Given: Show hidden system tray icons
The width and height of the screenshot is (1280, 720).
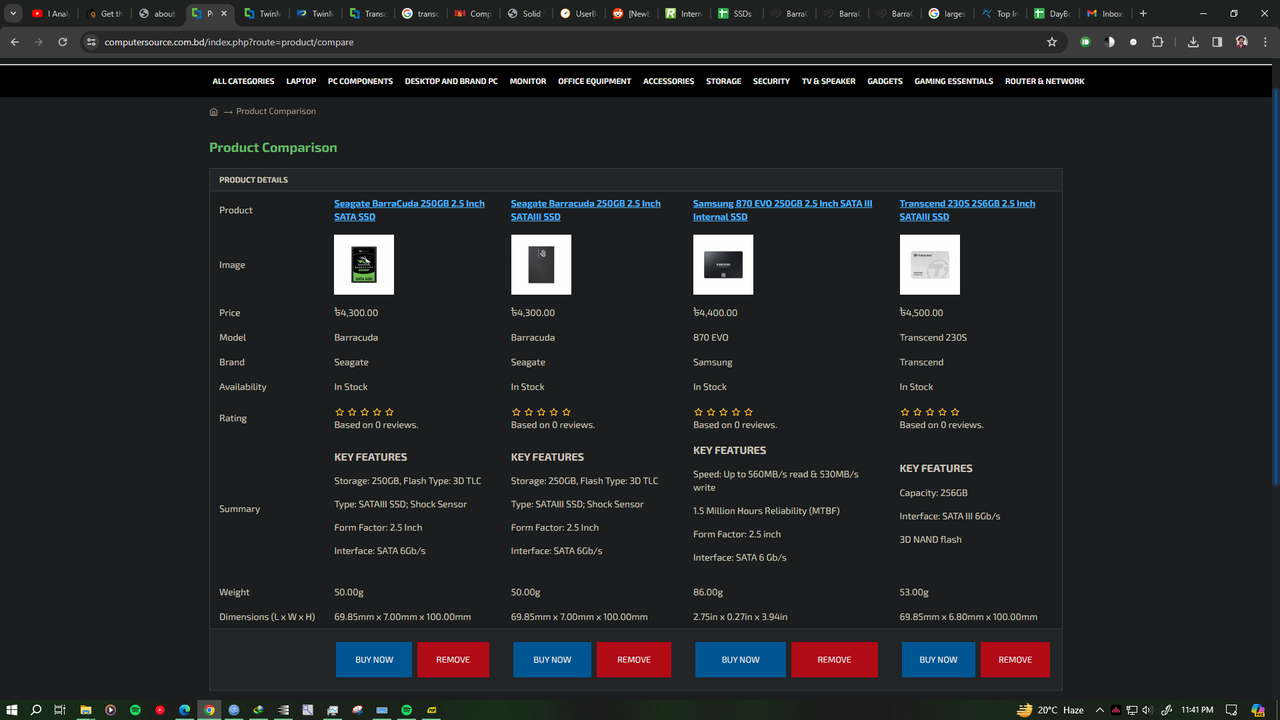Looking at the screenshot, I should point(1101,710).
